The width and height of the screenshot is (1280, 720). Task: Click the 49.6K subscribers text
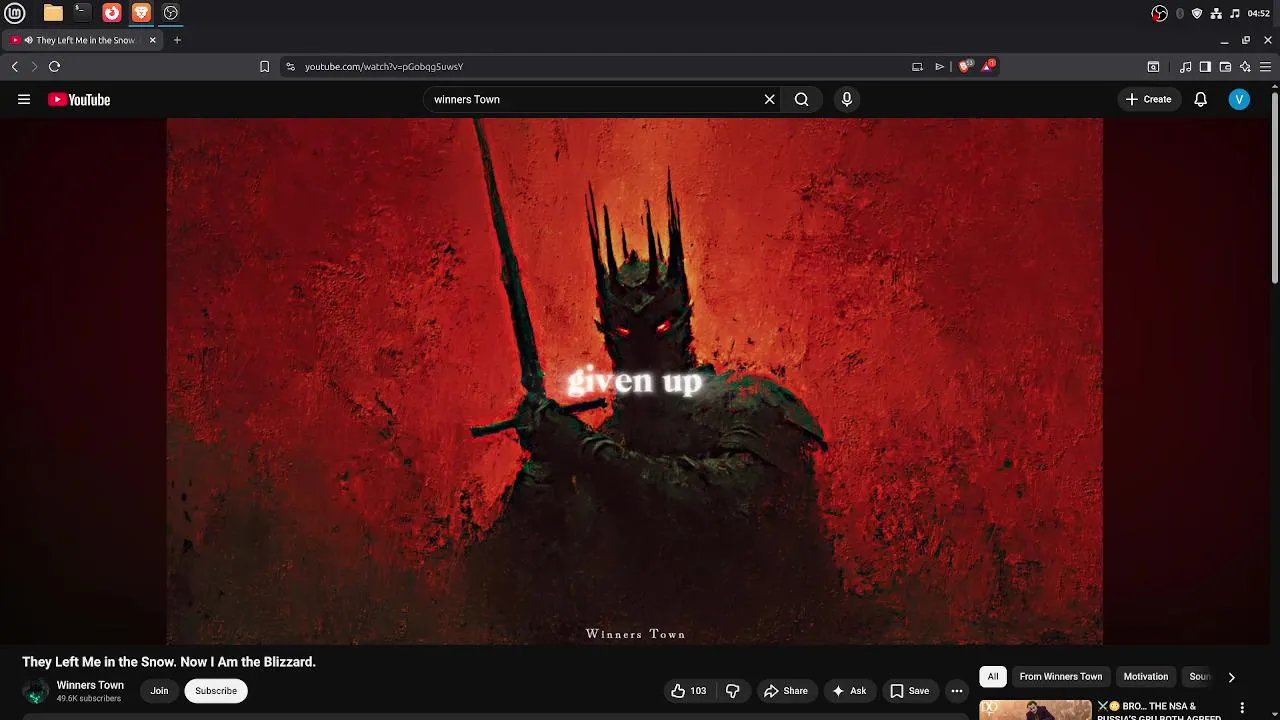[x=88, y=699]
